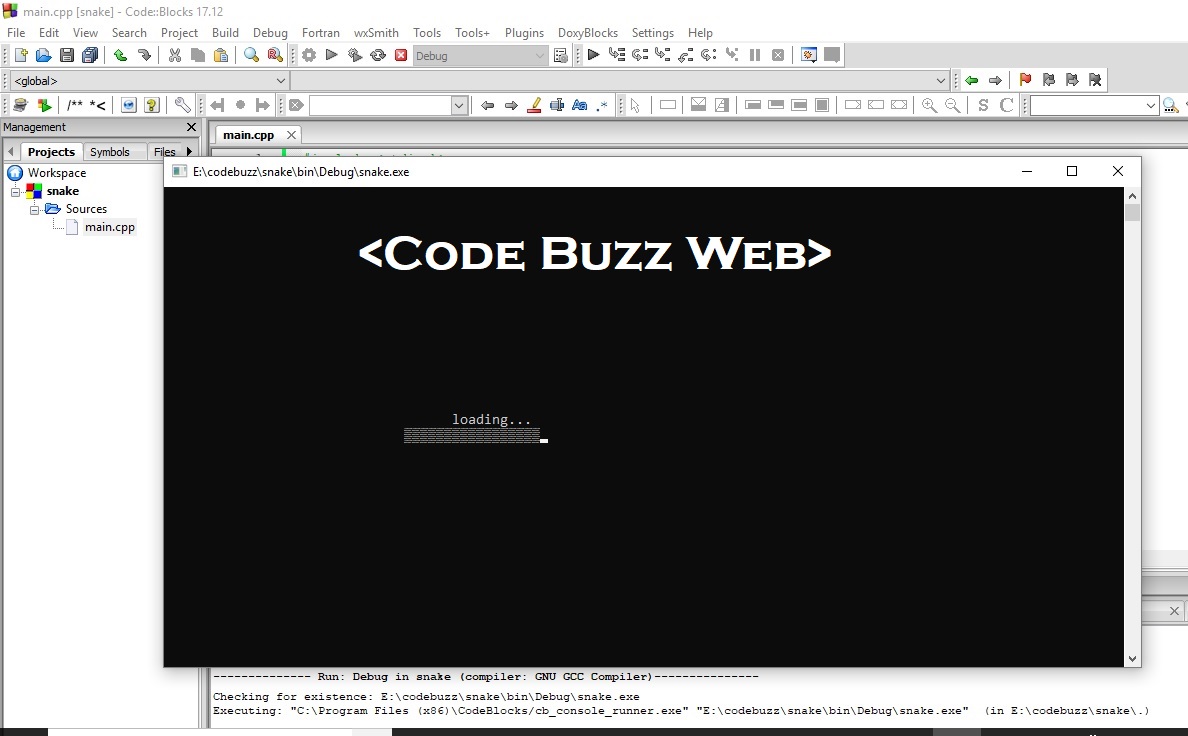Toggle the source S icon
Viewport: 1188px width, 736px height.
pos(983,105)
